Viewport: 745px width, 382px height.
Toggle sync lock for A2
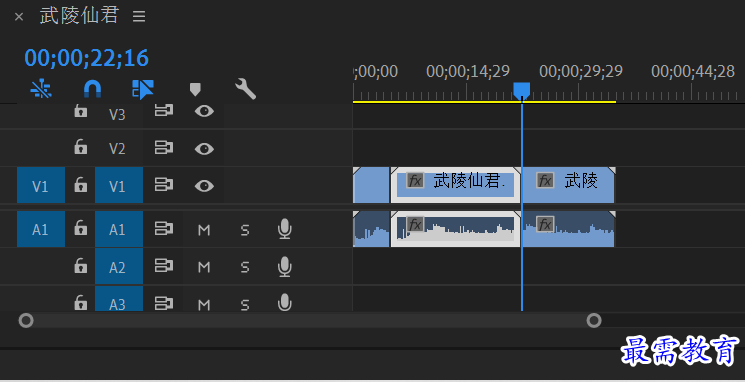click(x=164, y=266)
